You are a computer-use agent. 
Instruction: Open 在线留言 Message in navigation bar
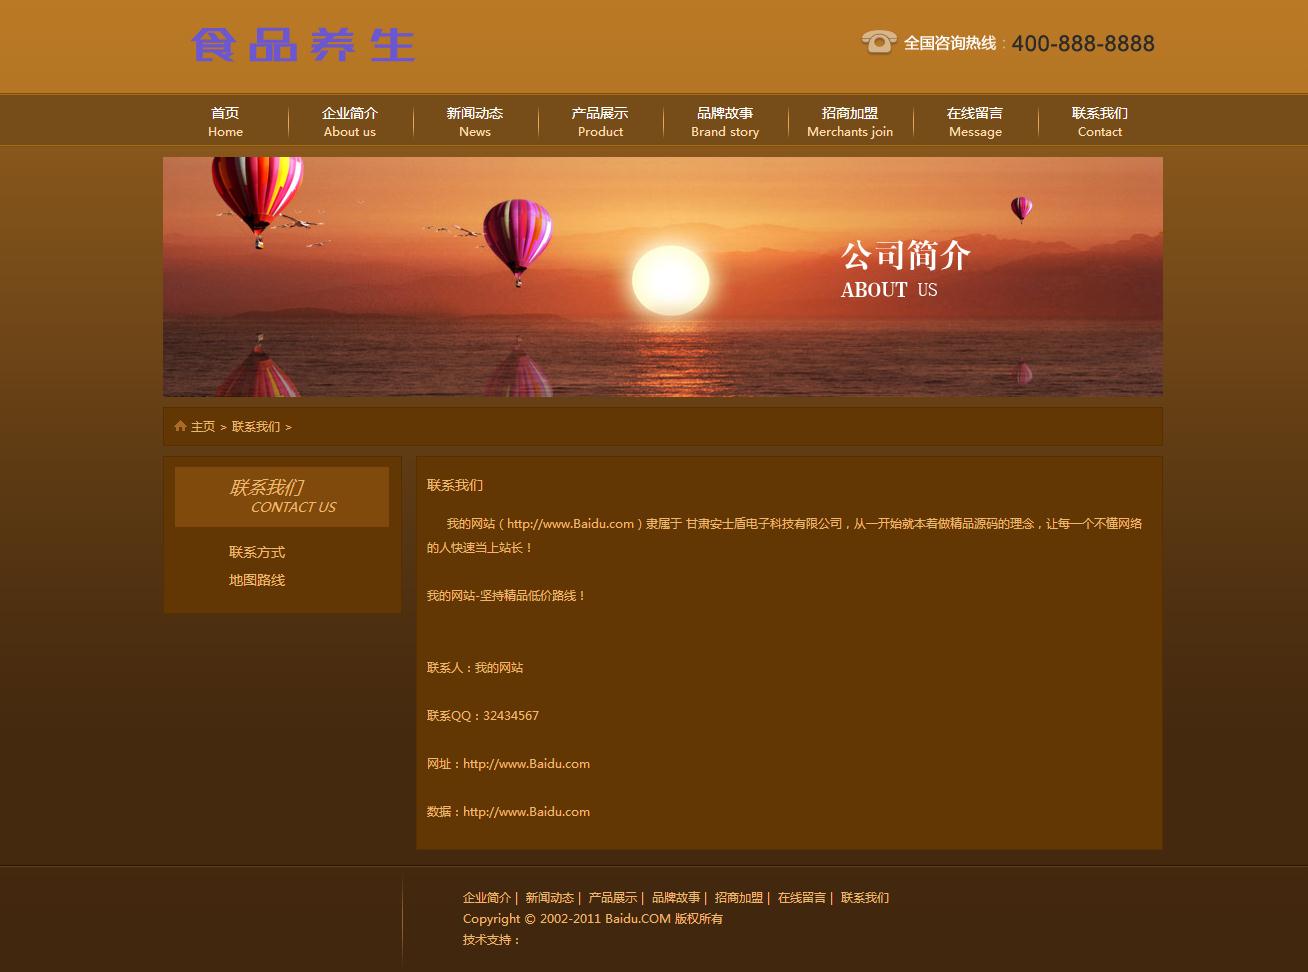pyautogui.click(x=975, y=121)
